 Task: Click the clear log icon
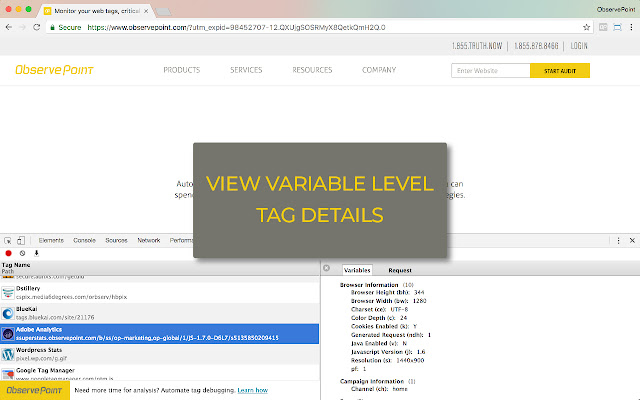[22, 253]
